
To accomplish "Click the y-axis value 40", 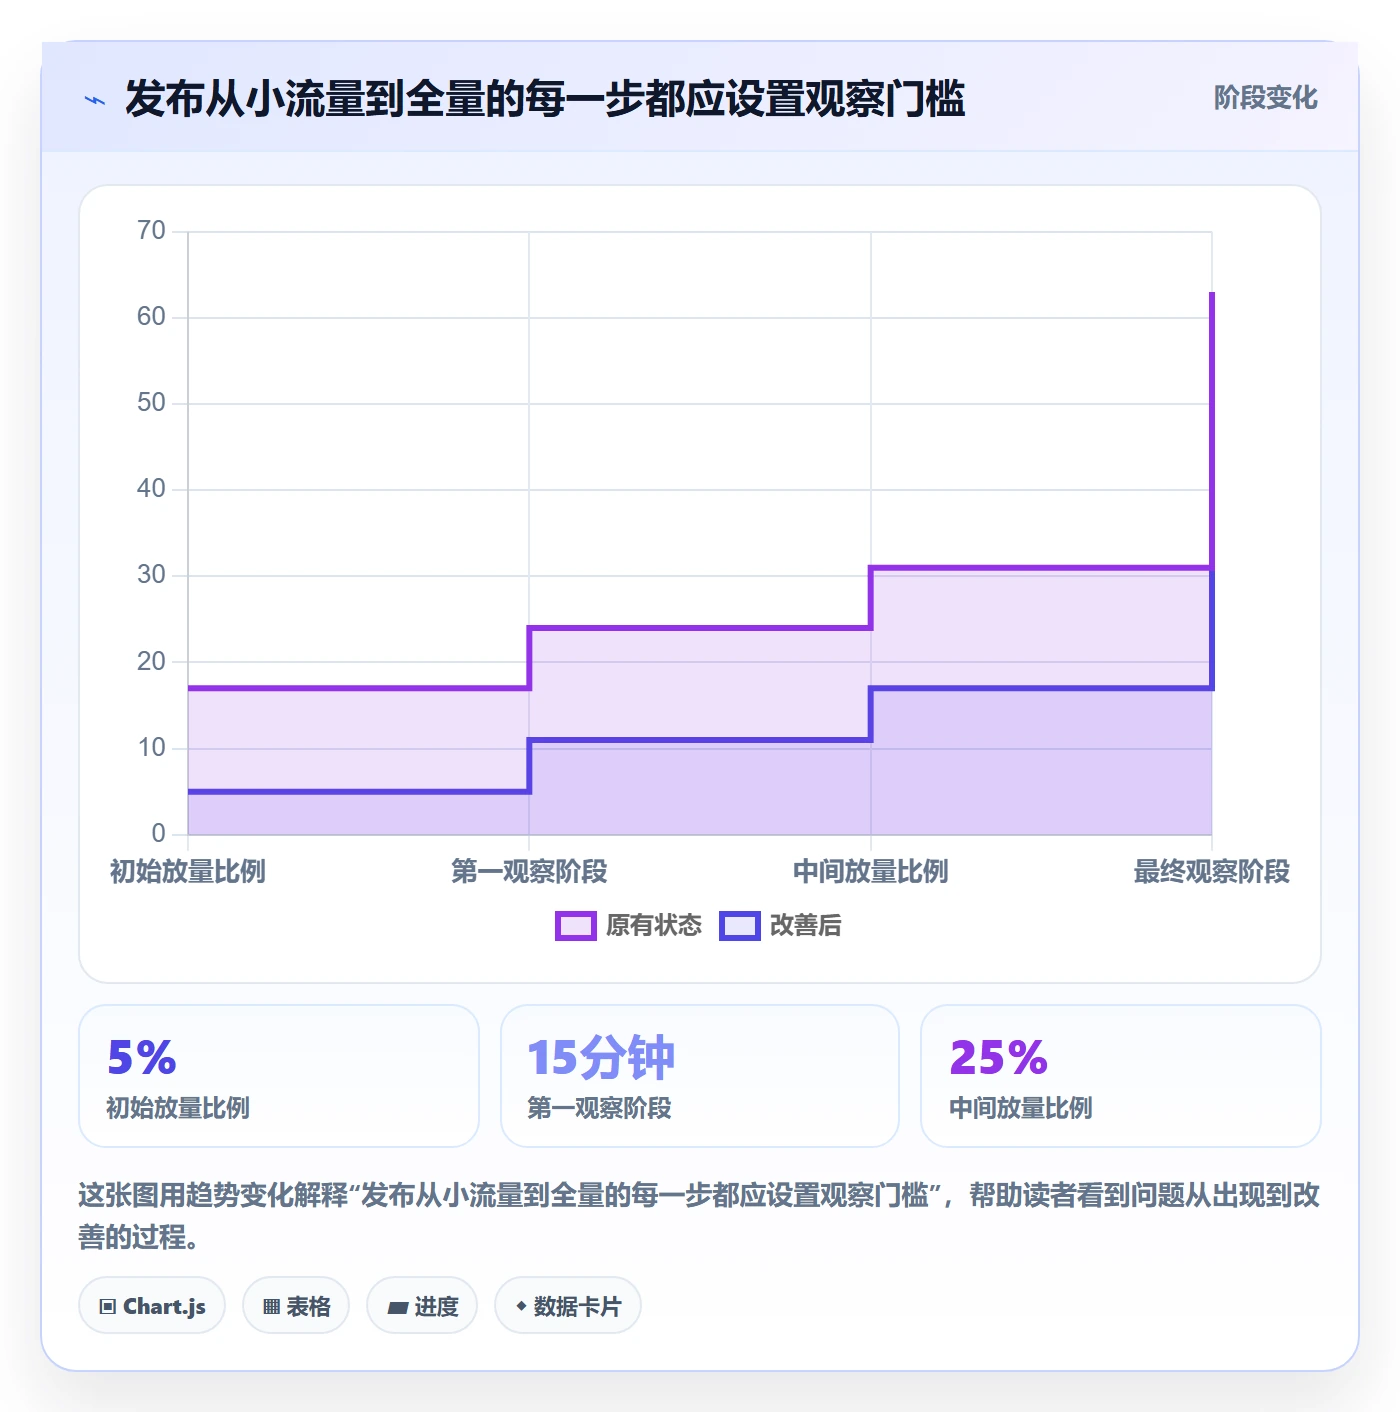I will coord(151,489).
